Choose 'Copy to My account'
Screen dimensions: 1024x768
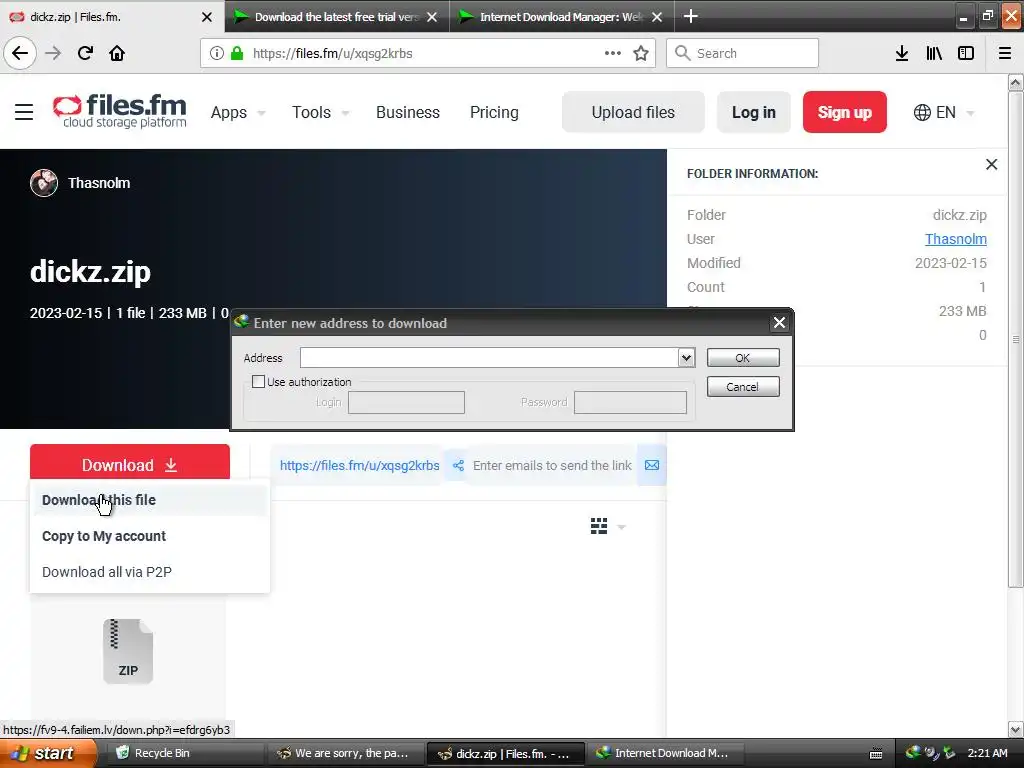click(x=150, y=536)
